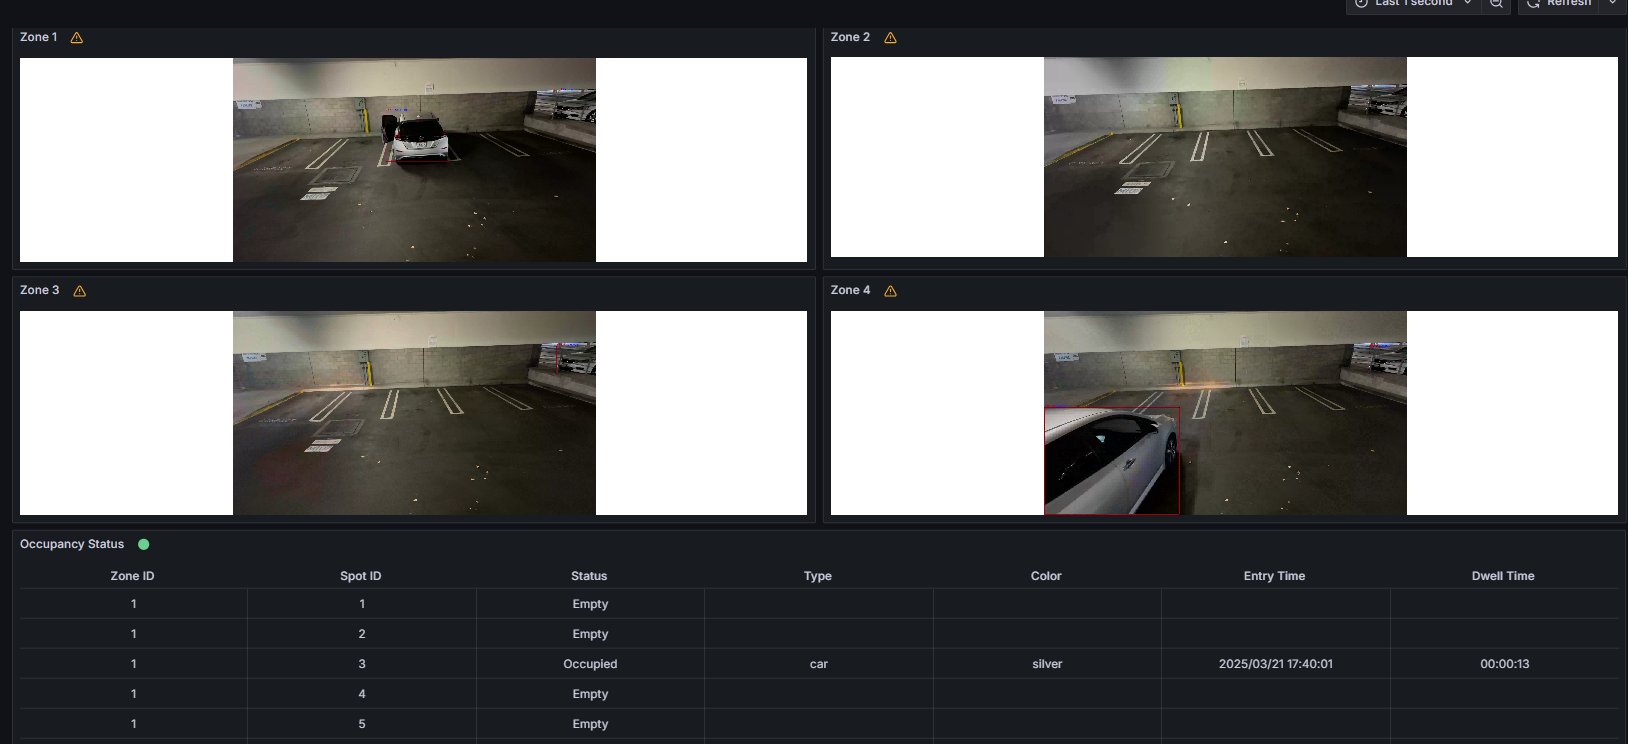
Task: Click the Zone 4 camera image thumbnail
Action: click(x=1225, y=413)
